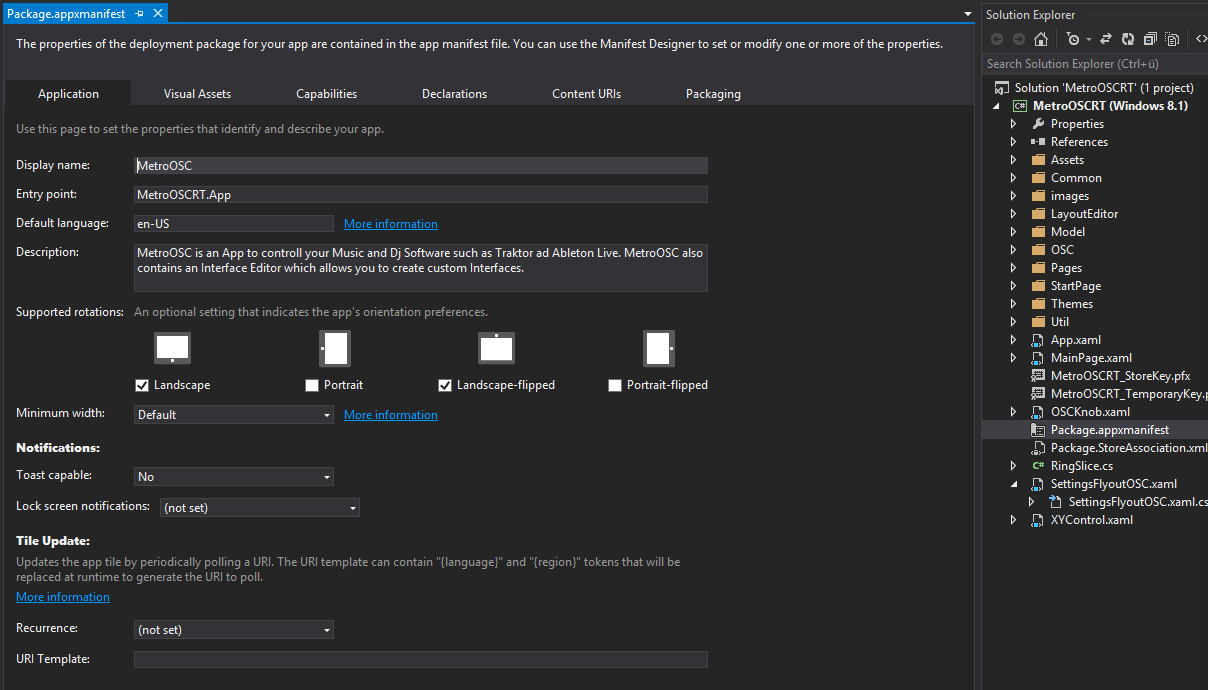Image resolution: width=1208 pixels, height=690 pixels.
Task: Expand the XYControl.xaml node
Action: (1013, 520)
